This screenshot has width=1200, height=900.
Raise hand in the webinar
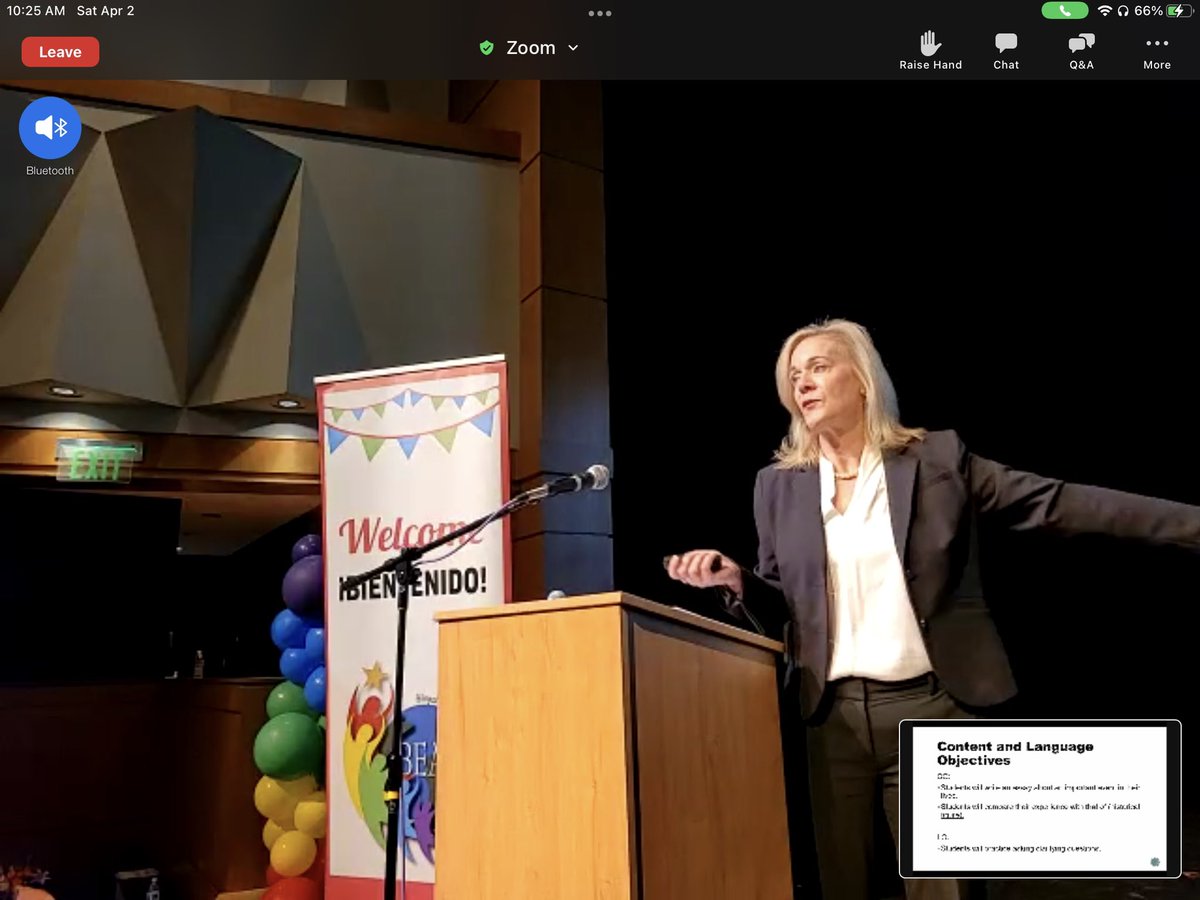point(930,50)
